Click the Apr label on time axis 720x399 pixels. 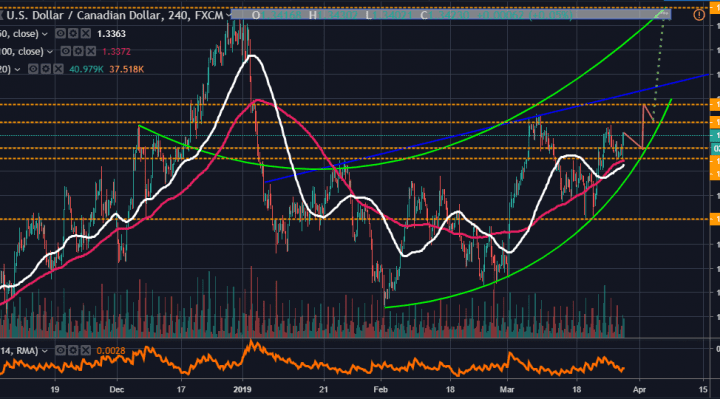[x=639, y=389]
